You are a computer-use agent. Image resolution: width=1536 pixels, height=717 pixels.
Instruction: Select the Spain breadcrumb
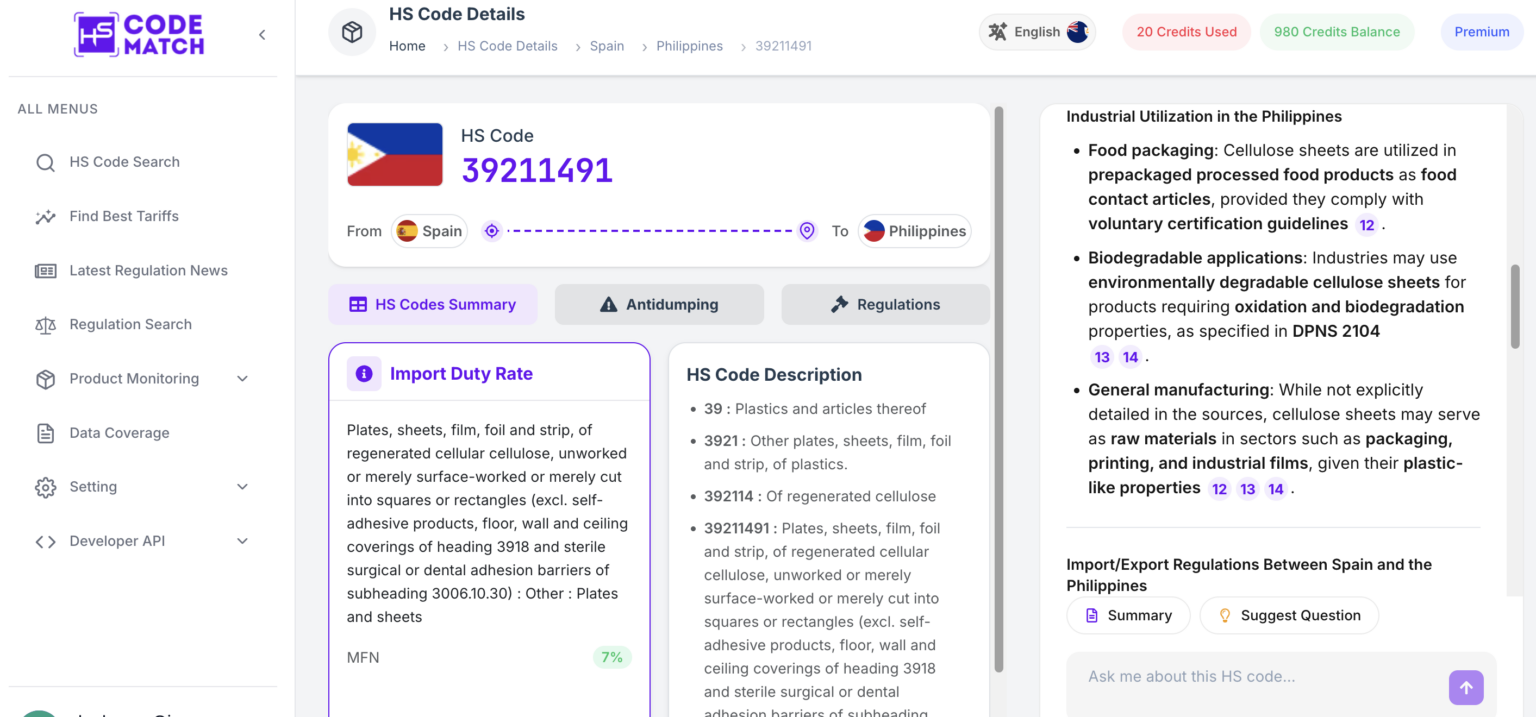(607, 46)
